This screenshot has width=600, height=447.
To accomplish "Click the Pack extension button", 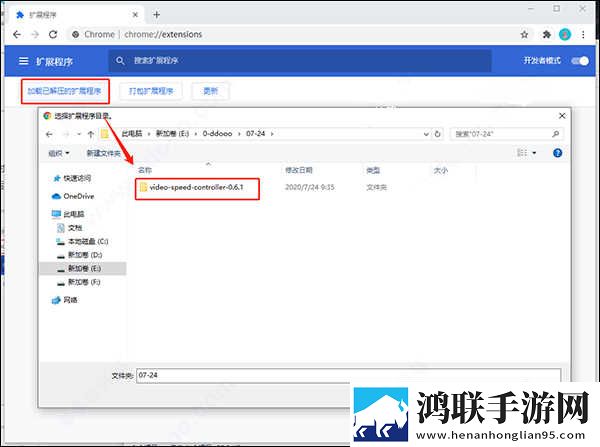I will (151, 91).
